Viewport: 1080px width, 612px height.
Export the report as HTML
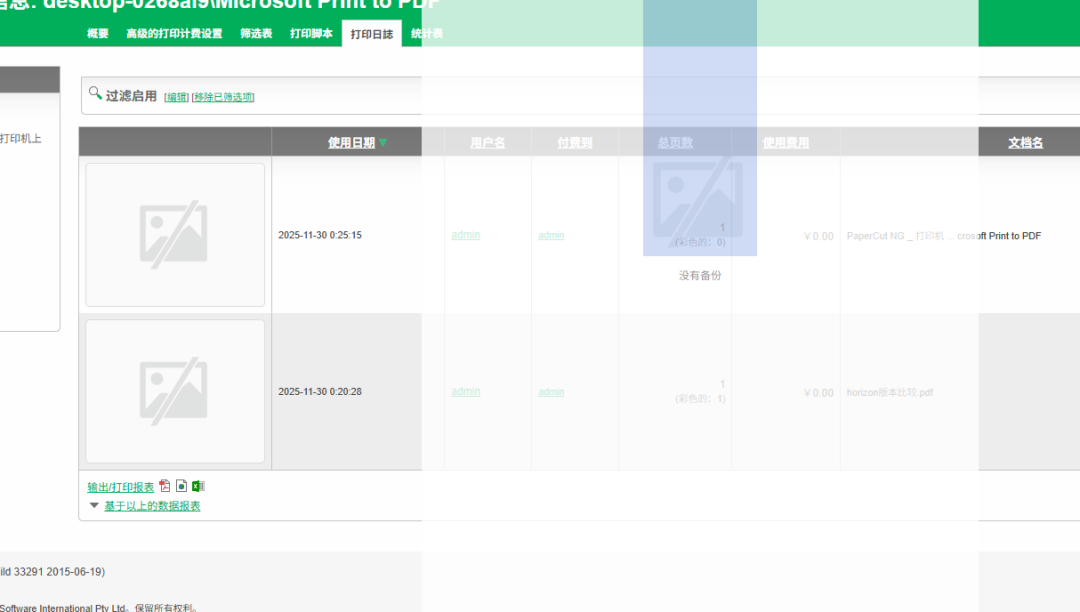(x=181, y=486)
